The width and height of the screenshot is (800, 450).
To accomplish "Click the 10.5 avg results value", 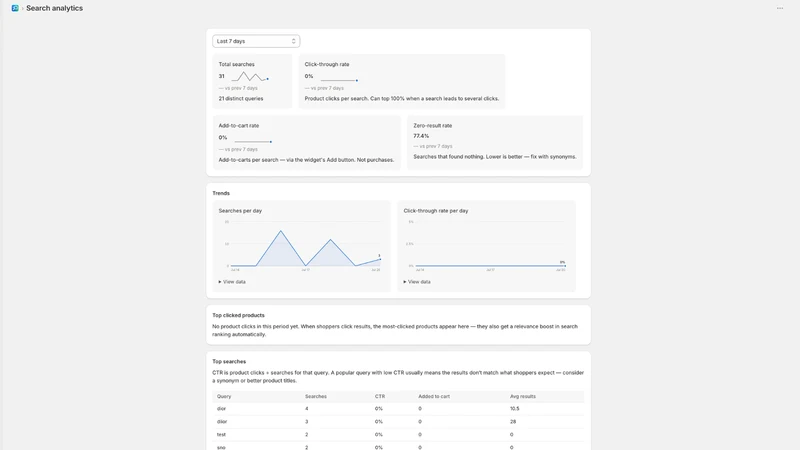I will pyautogui.click(x=514, y=409).
